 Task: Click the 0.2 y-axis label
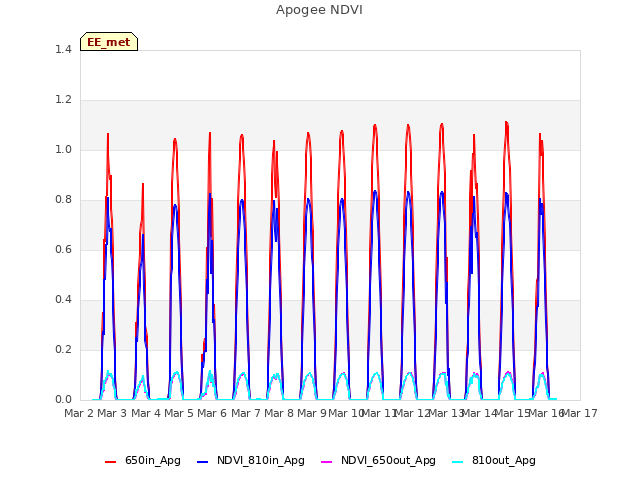(x=63, y=350)
